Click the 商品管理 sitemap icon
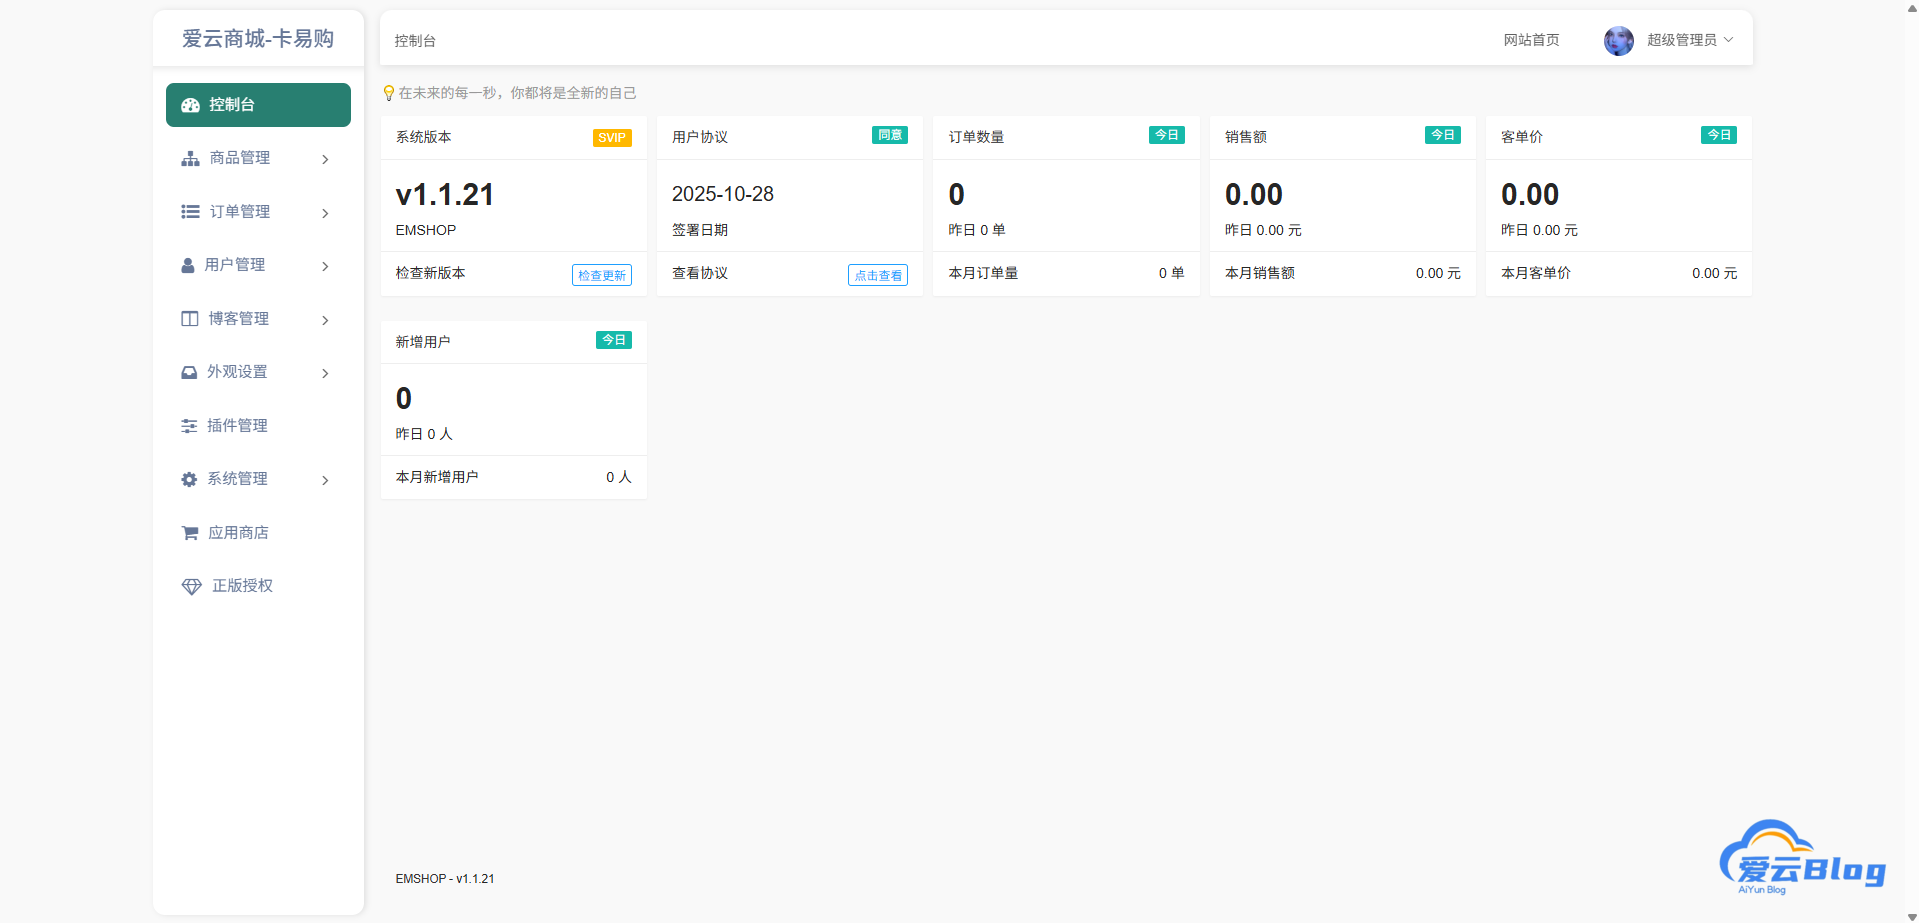Viewport: 1919px width, 923px height. click(190, 158)
